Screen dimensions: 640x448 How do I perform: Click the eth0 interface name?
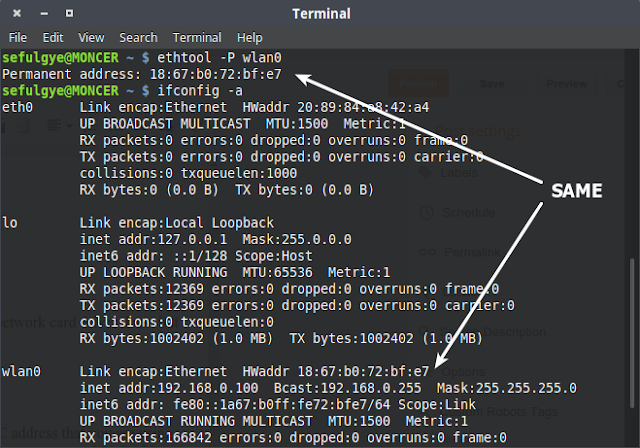[17, 107]
